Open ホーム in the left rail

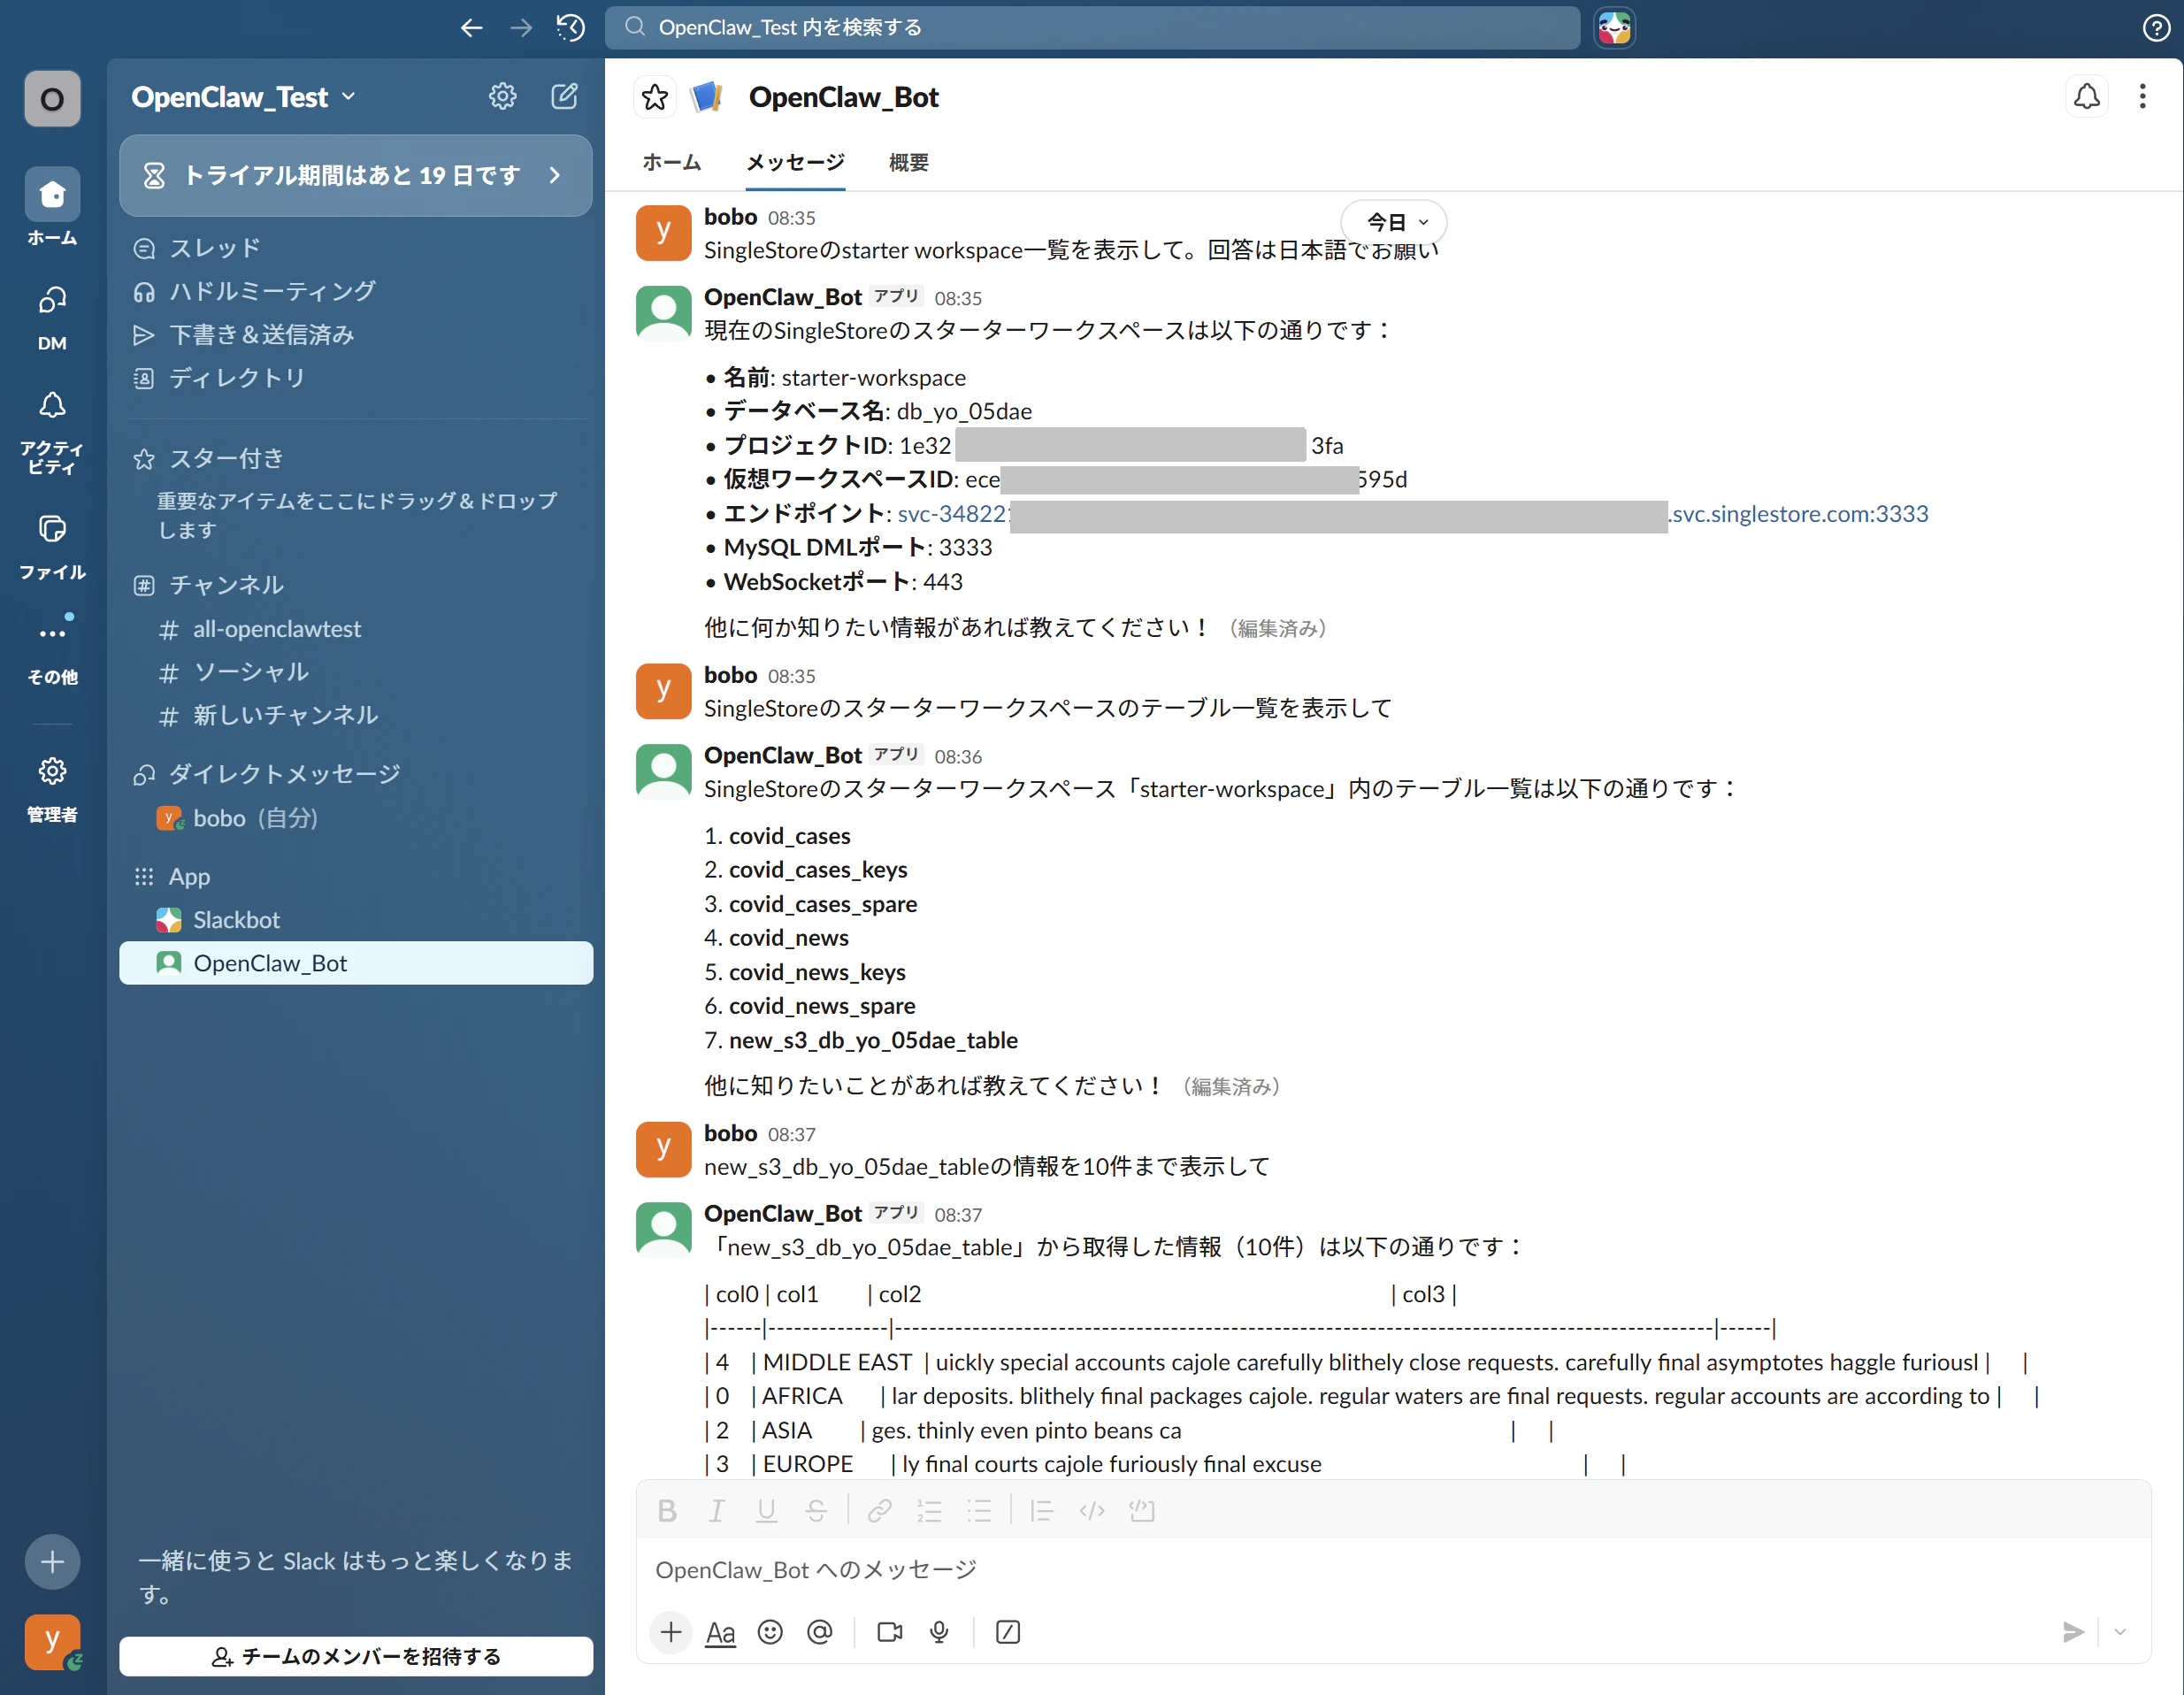(52, 208)
